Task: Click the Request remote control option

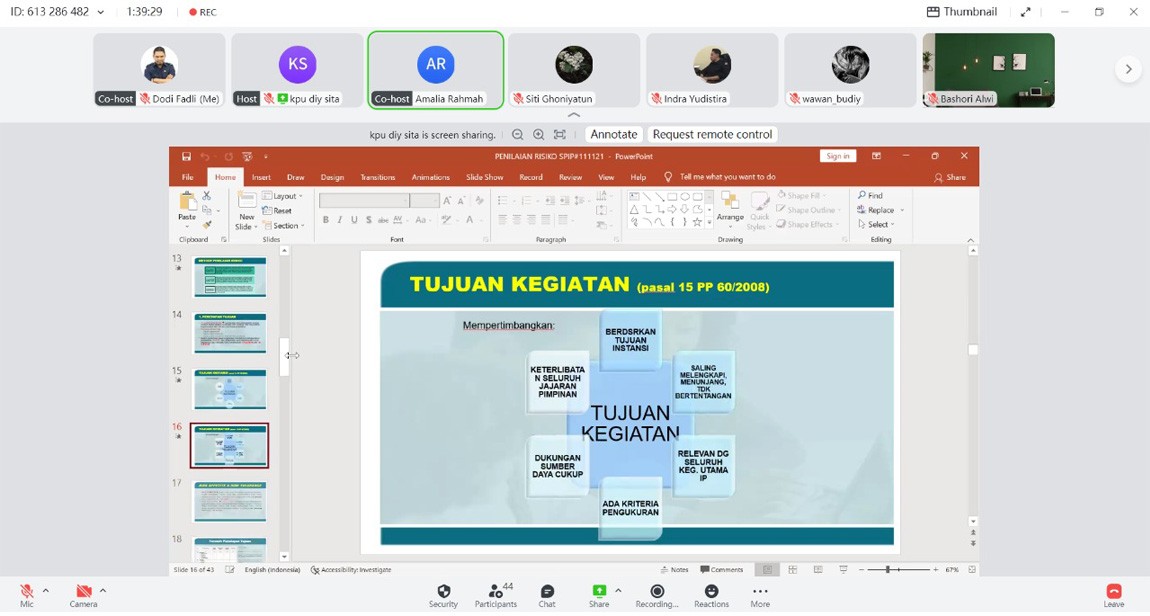Action: point(712,134)
